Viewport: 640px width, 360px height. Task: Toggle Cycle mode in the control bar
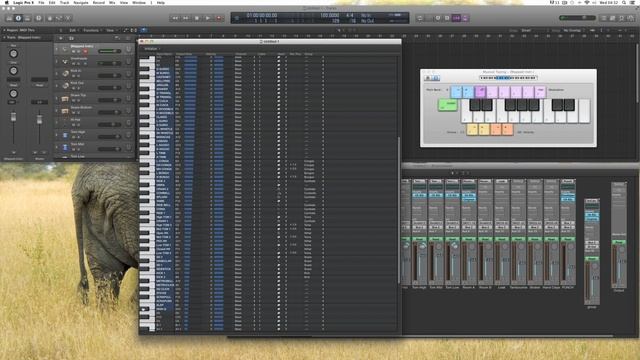pos(420,18)
